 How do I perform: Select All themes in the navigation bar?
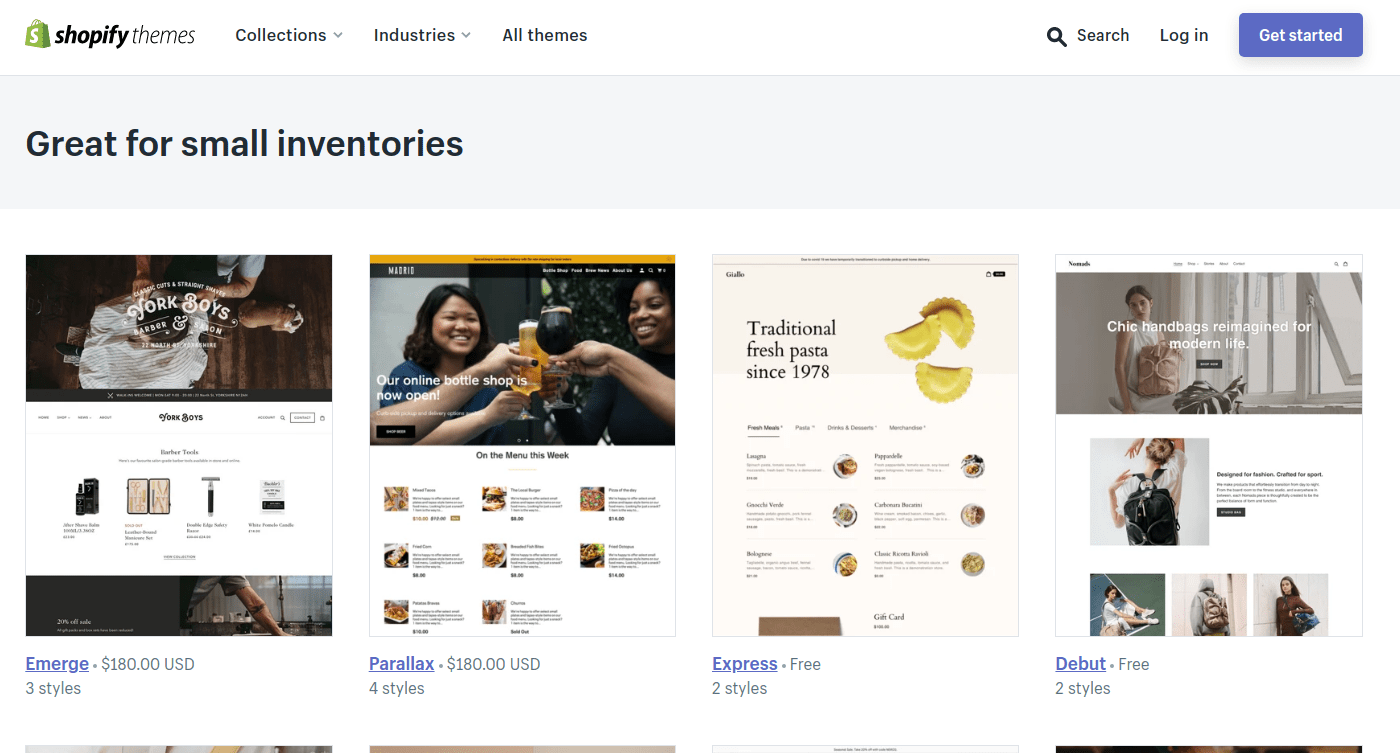point(545,35)
